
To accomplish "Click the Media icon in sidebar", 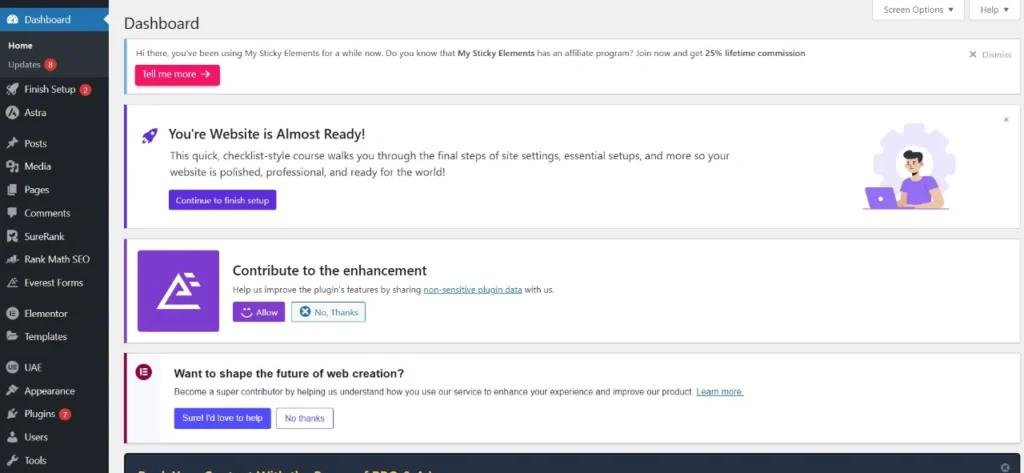I will (12, 167).
